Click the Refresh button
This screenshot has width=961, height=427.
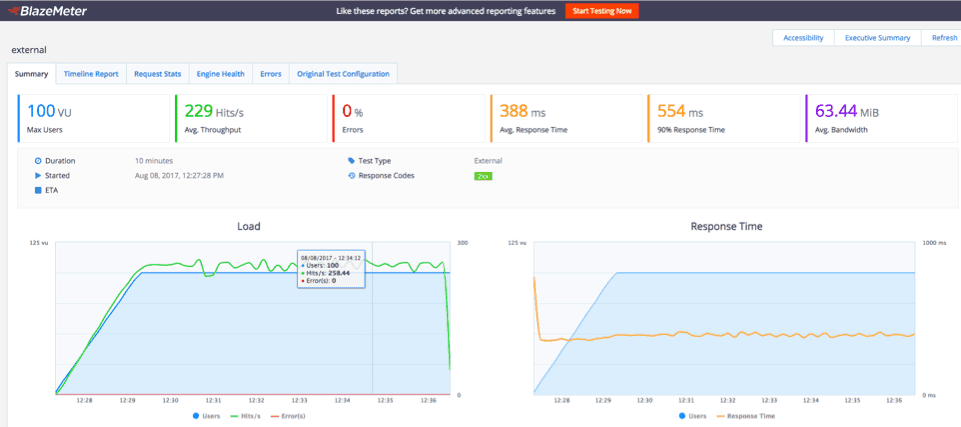pos(943,38)
